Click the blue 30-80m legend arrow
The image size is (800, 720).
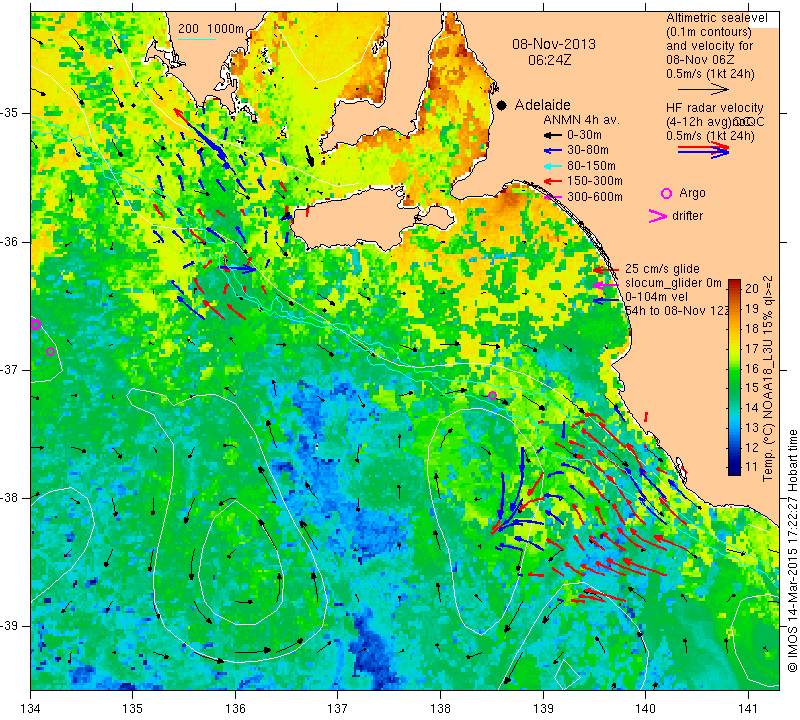(x=553, y=151)
